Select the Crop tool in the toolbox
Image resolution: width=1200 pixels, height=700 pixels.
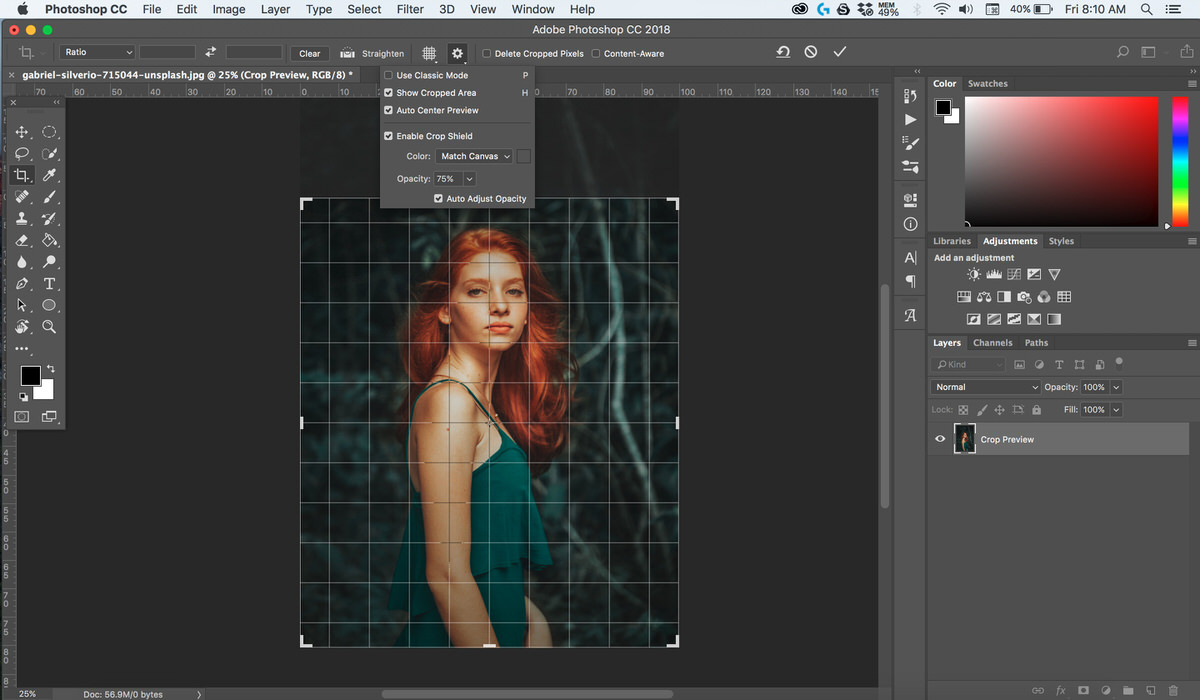[x=22, y=175]
